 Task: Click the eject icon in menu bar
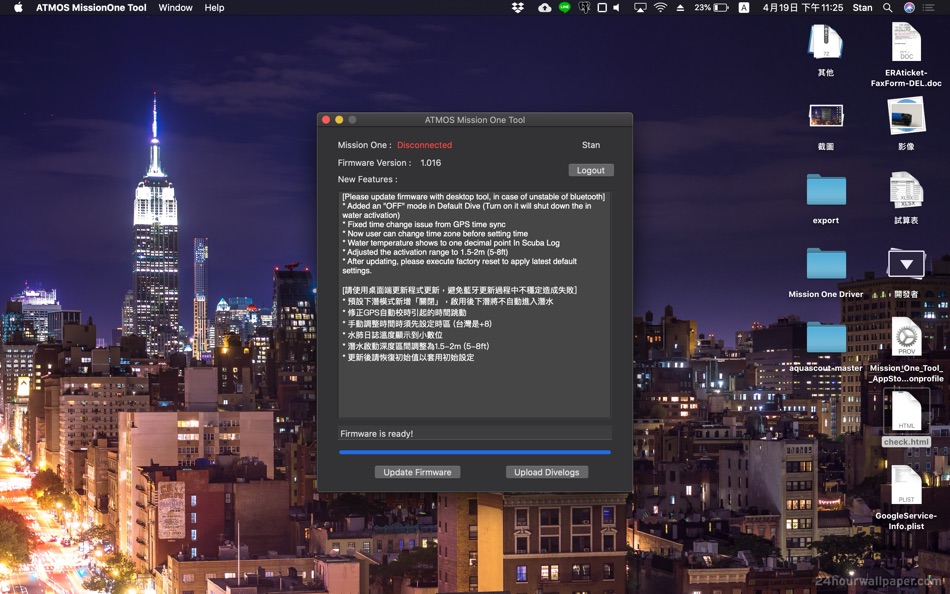(x=680, y=8)
